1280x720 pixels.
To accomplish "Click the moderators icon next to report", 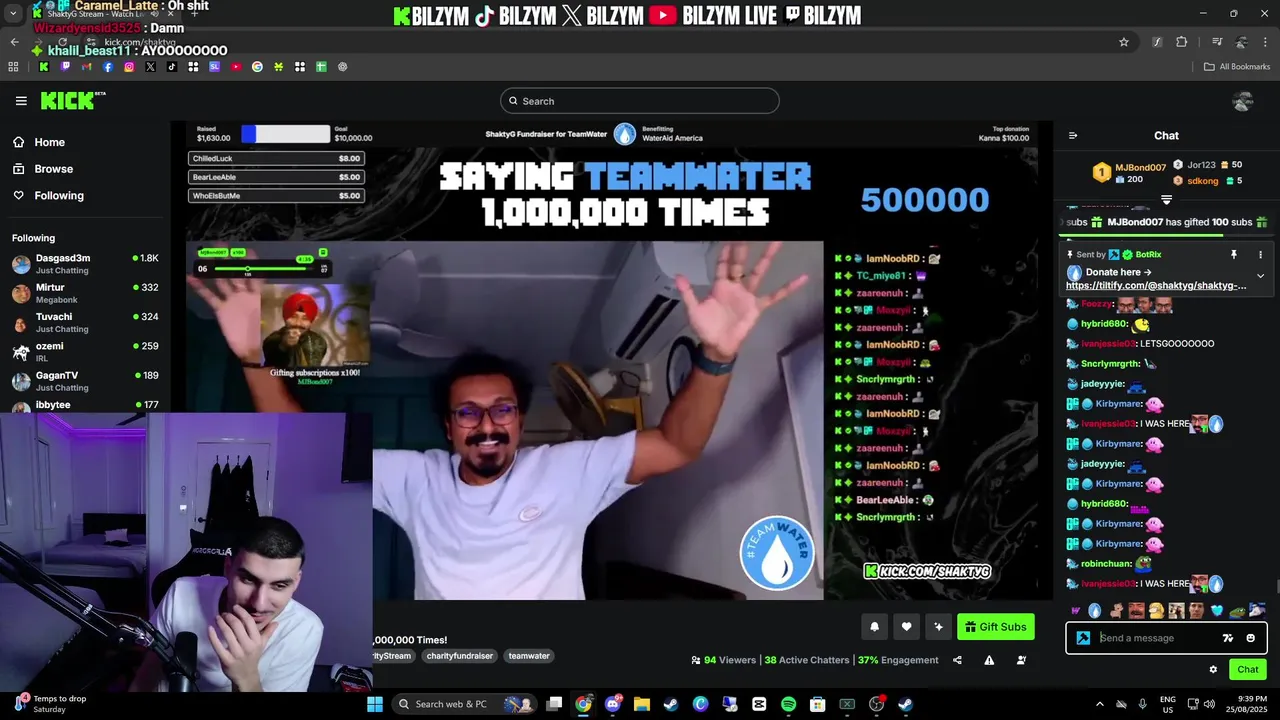I will click(x=1021, y=660).
